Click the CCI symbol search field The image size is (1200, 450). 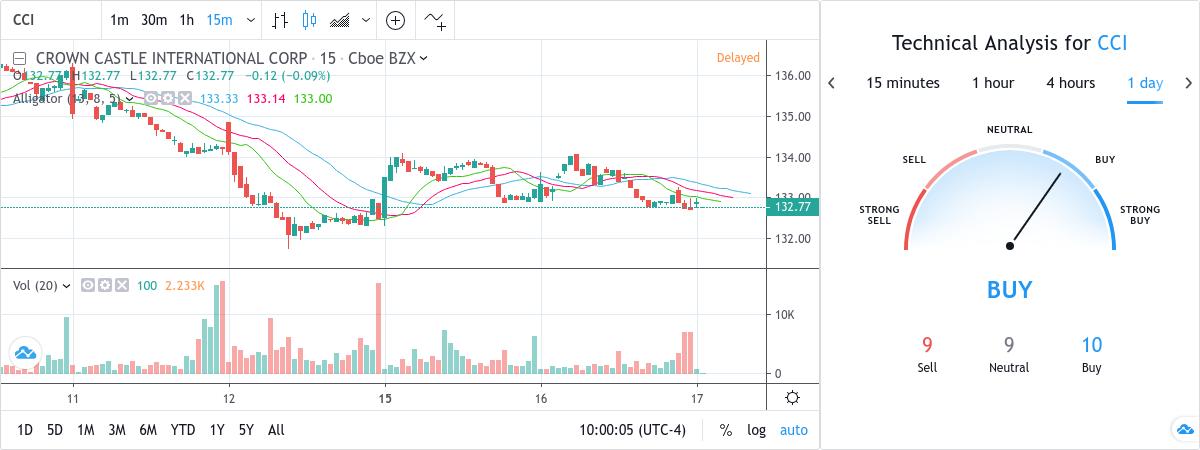pyautogui.click(x=50, y=20)
